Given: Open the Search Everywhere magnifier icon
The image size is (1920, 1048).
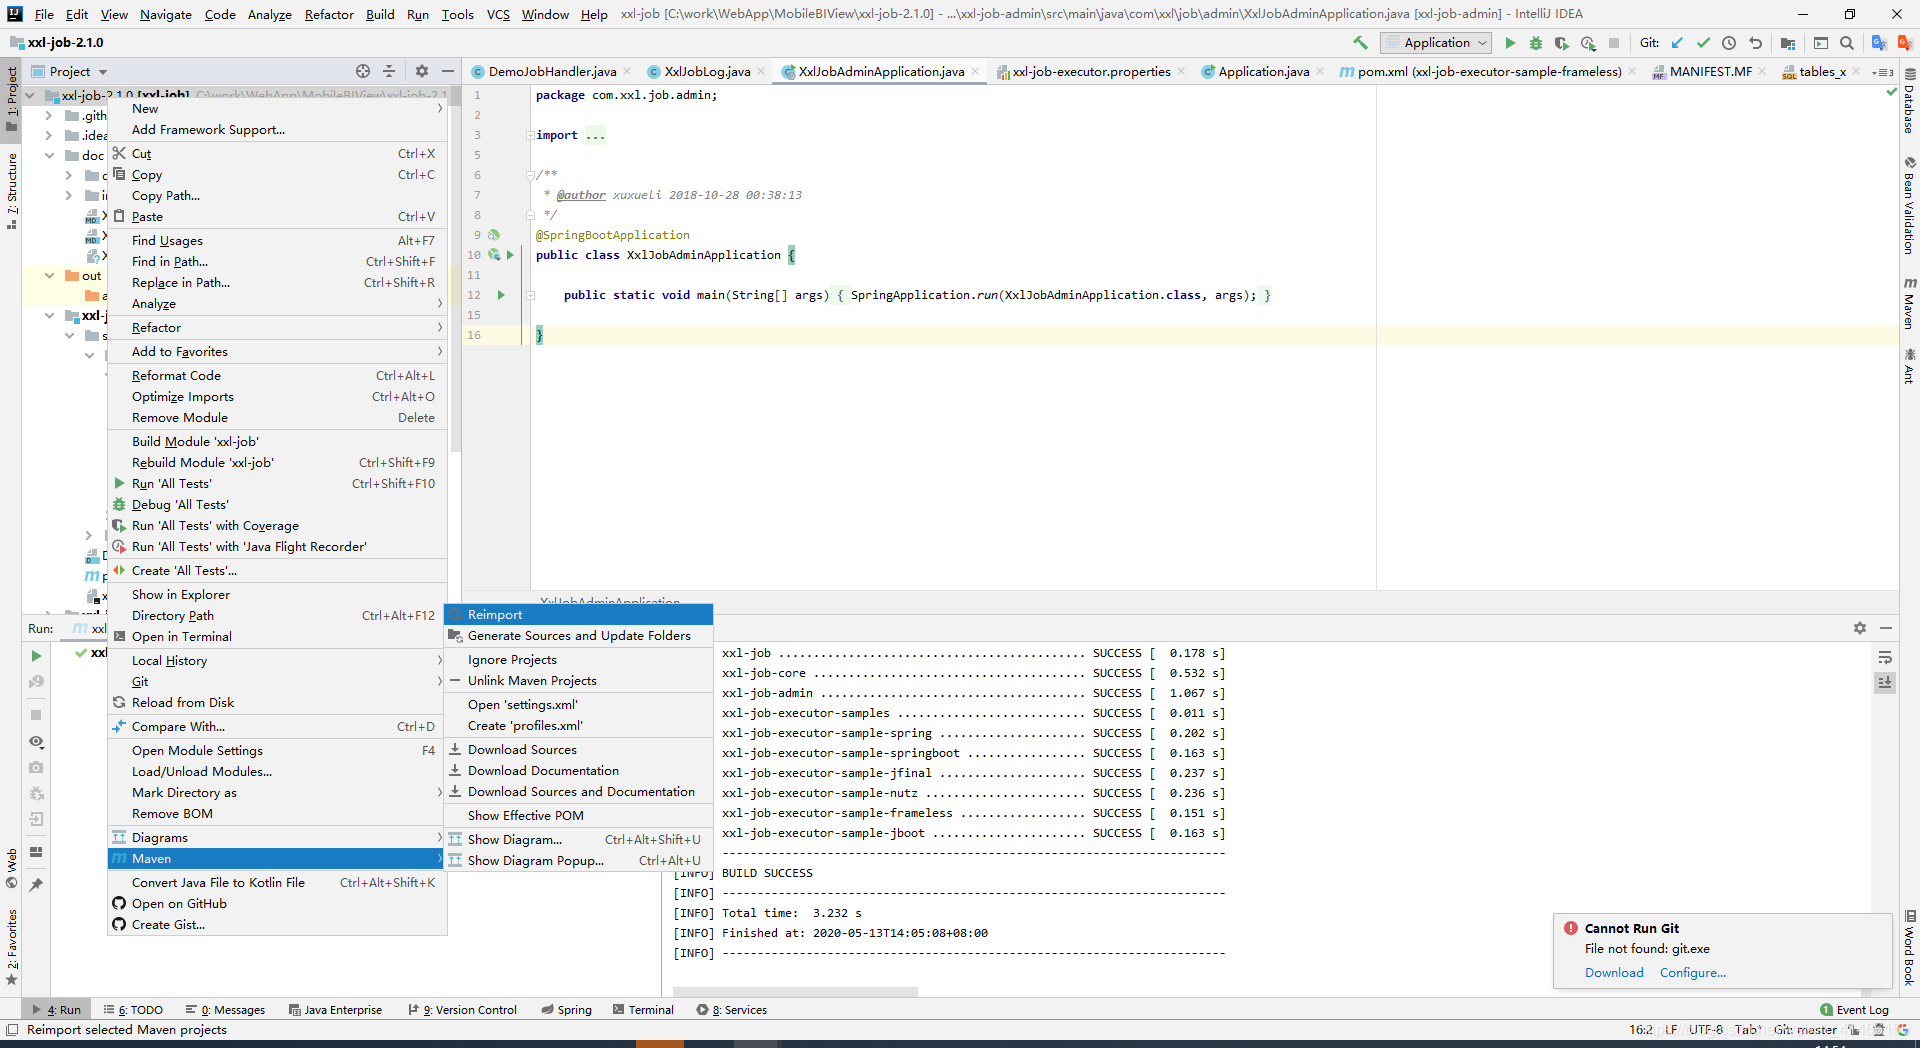Looking at the screenshot, I should pos(1847,43).
